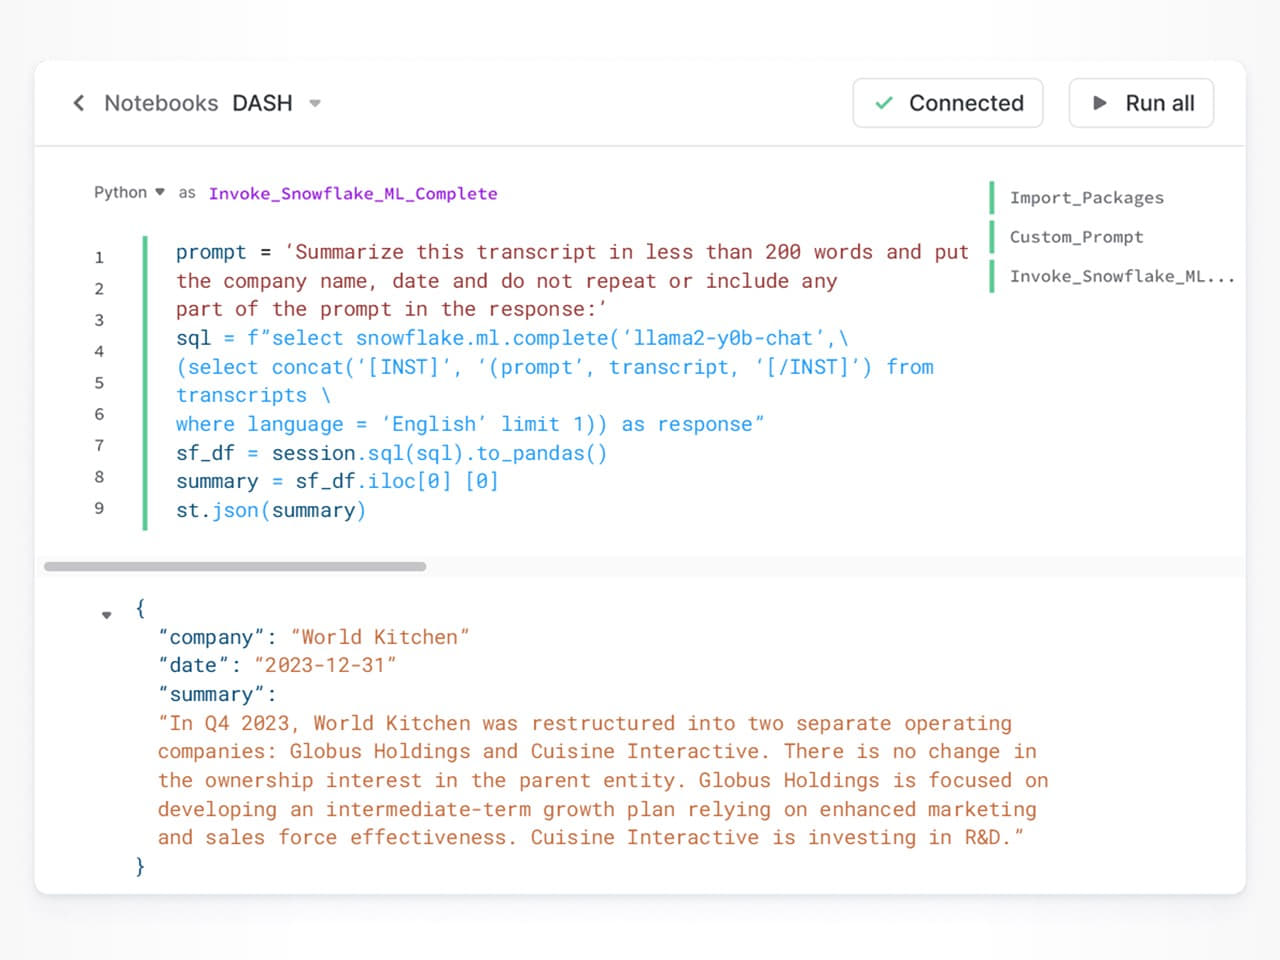This screenshot has width=1280, height=960.
Task: Open the Python language dropdown
Action: [129, 192]
